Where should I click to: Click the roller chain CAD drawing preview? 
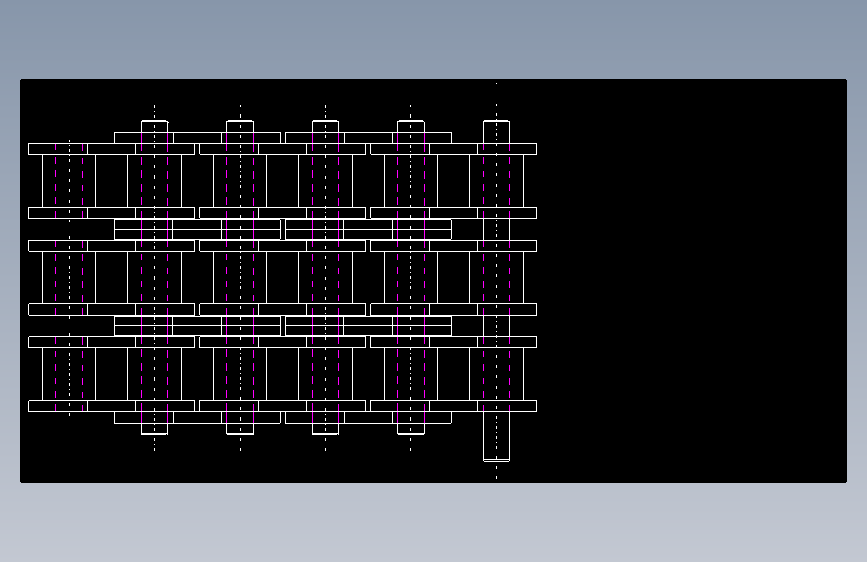coord(433,280)
